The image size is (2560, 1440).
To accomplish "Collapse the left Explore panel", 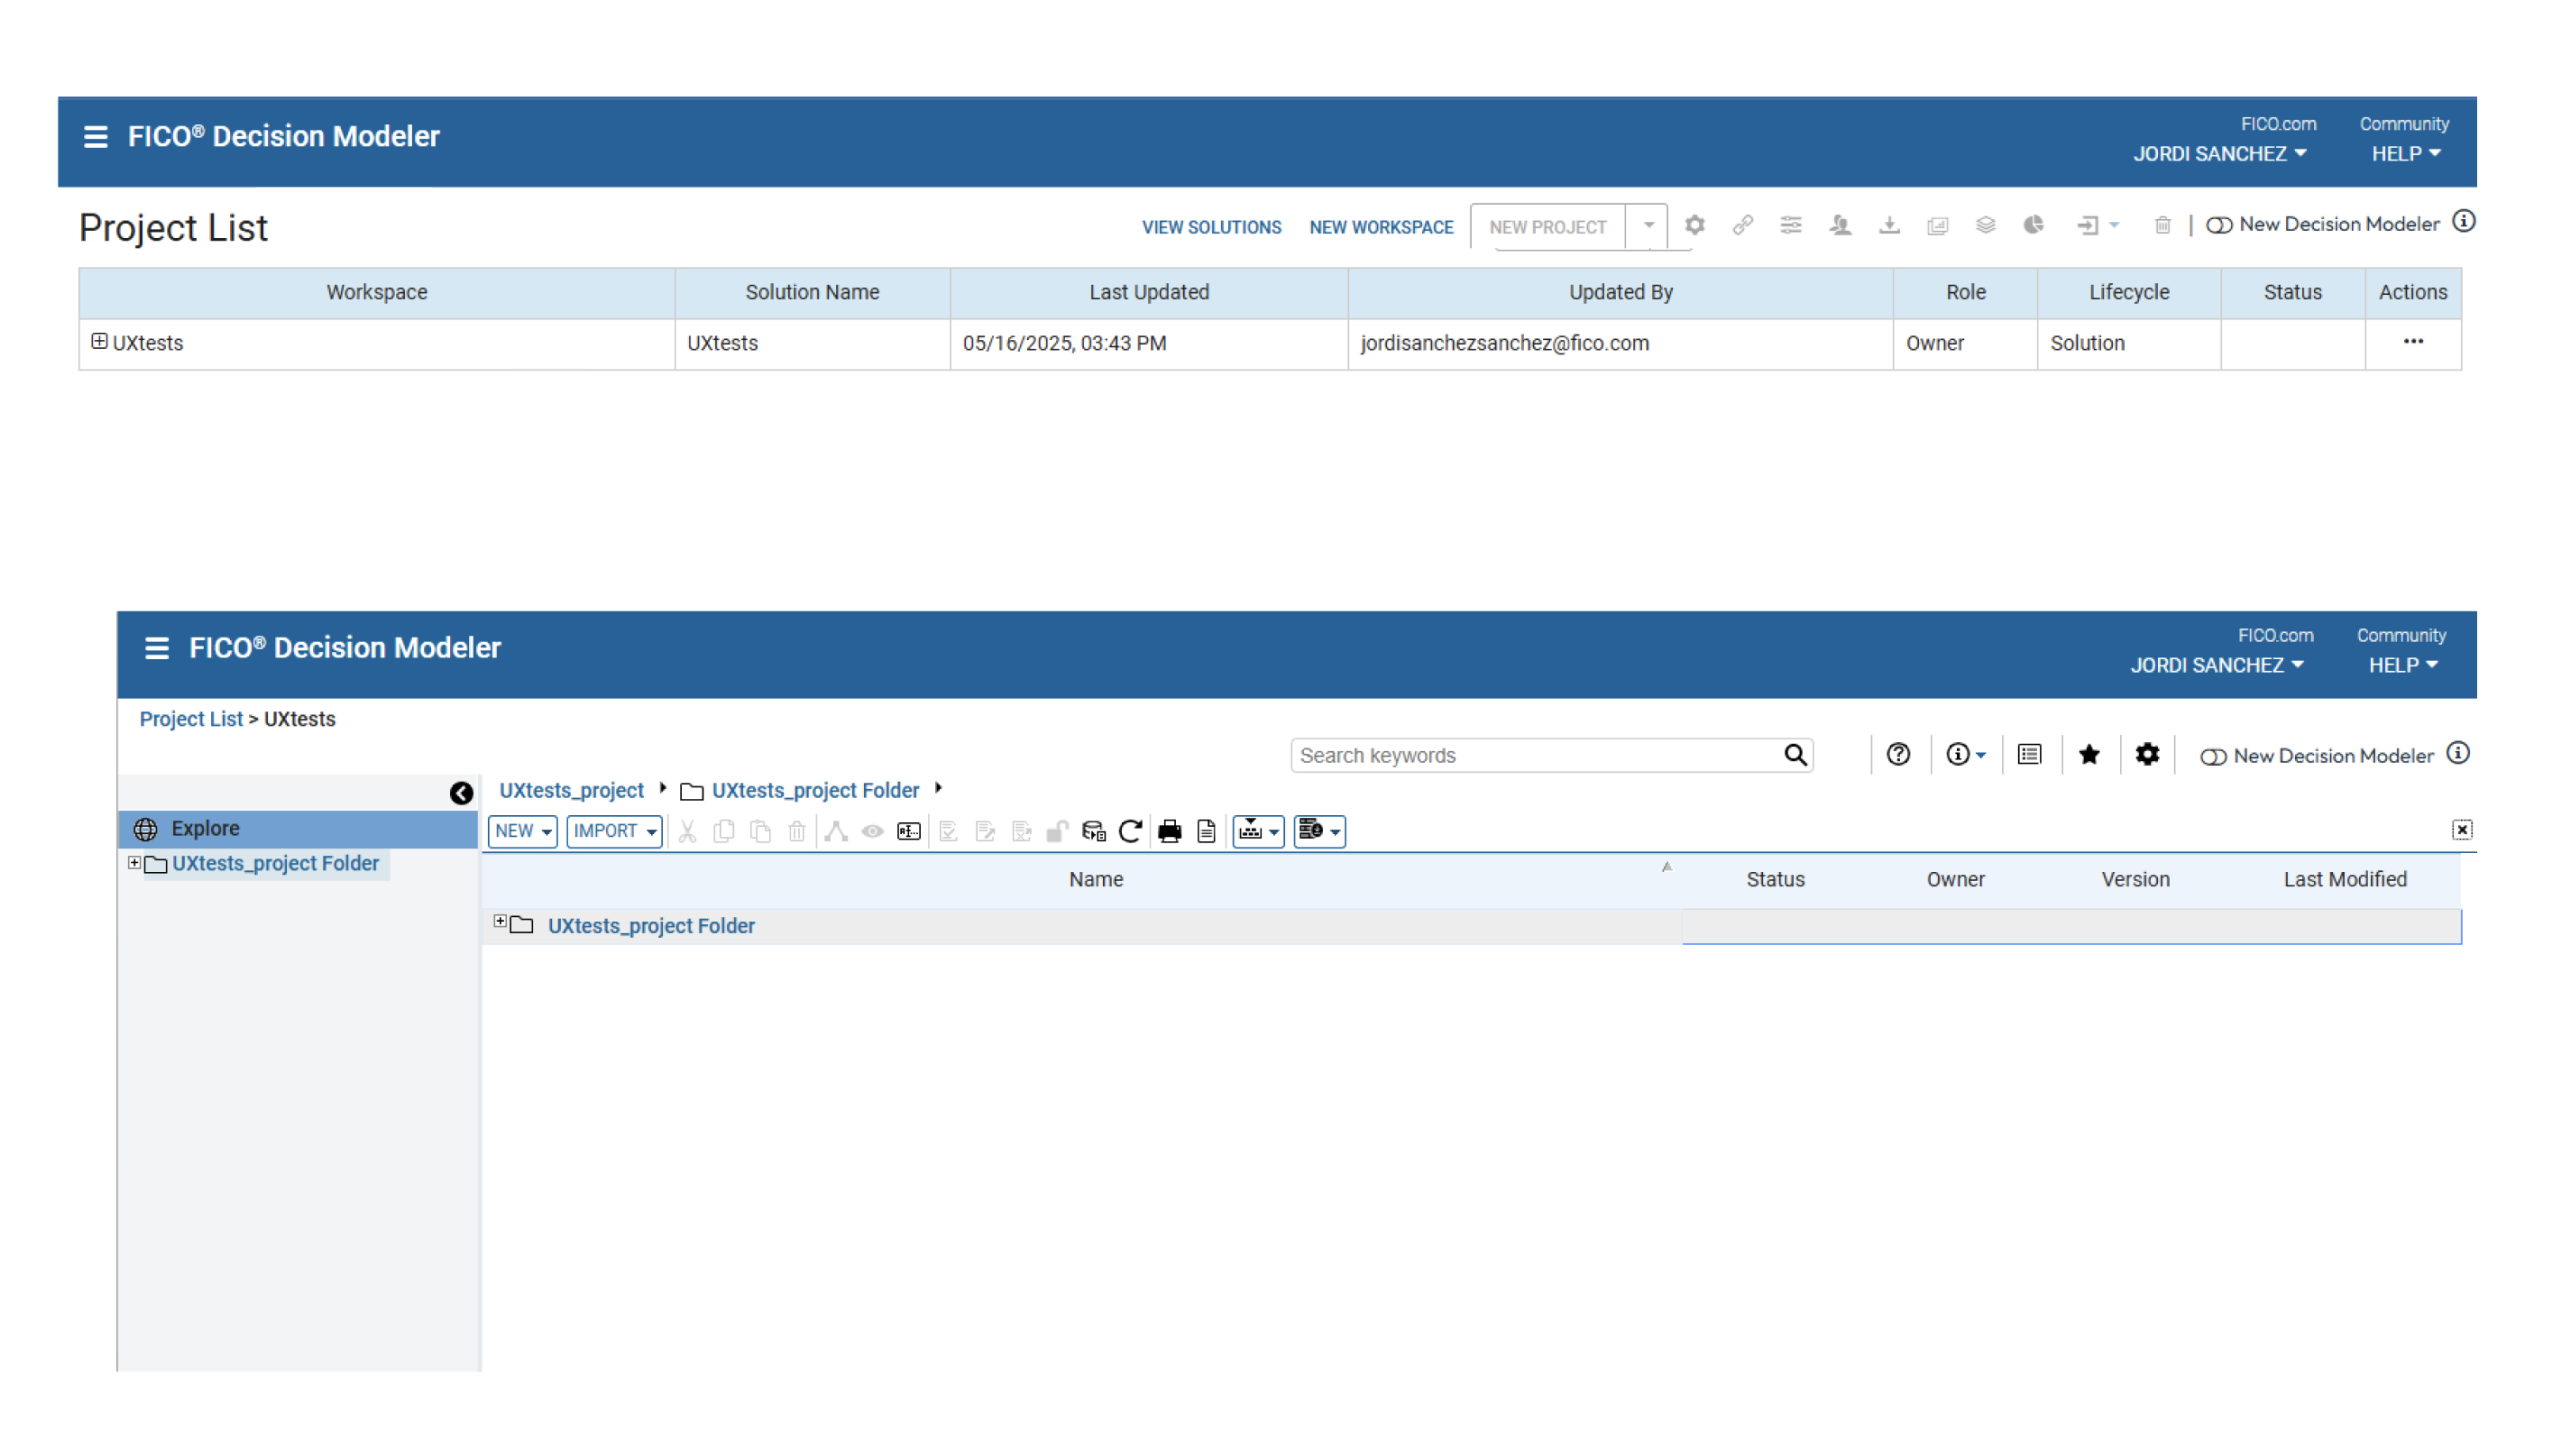I will pyautogui.click(x=461, y=794).
